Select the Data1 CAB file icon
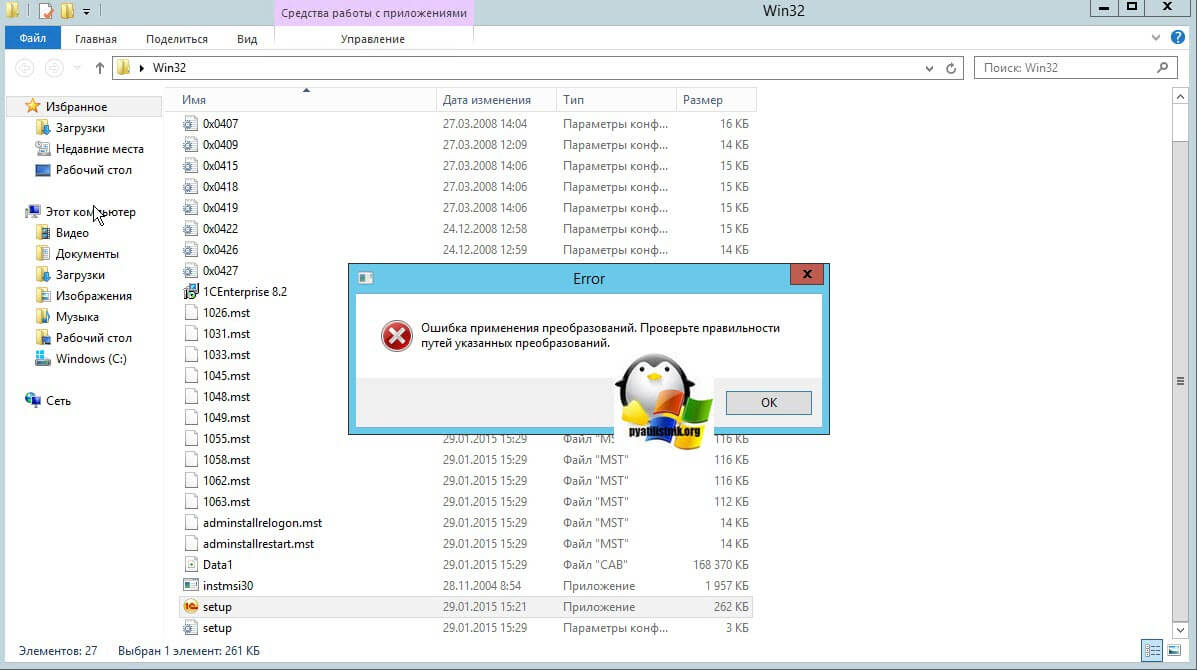This screenshot has width=1197, height=670. [x=191, y=565]
